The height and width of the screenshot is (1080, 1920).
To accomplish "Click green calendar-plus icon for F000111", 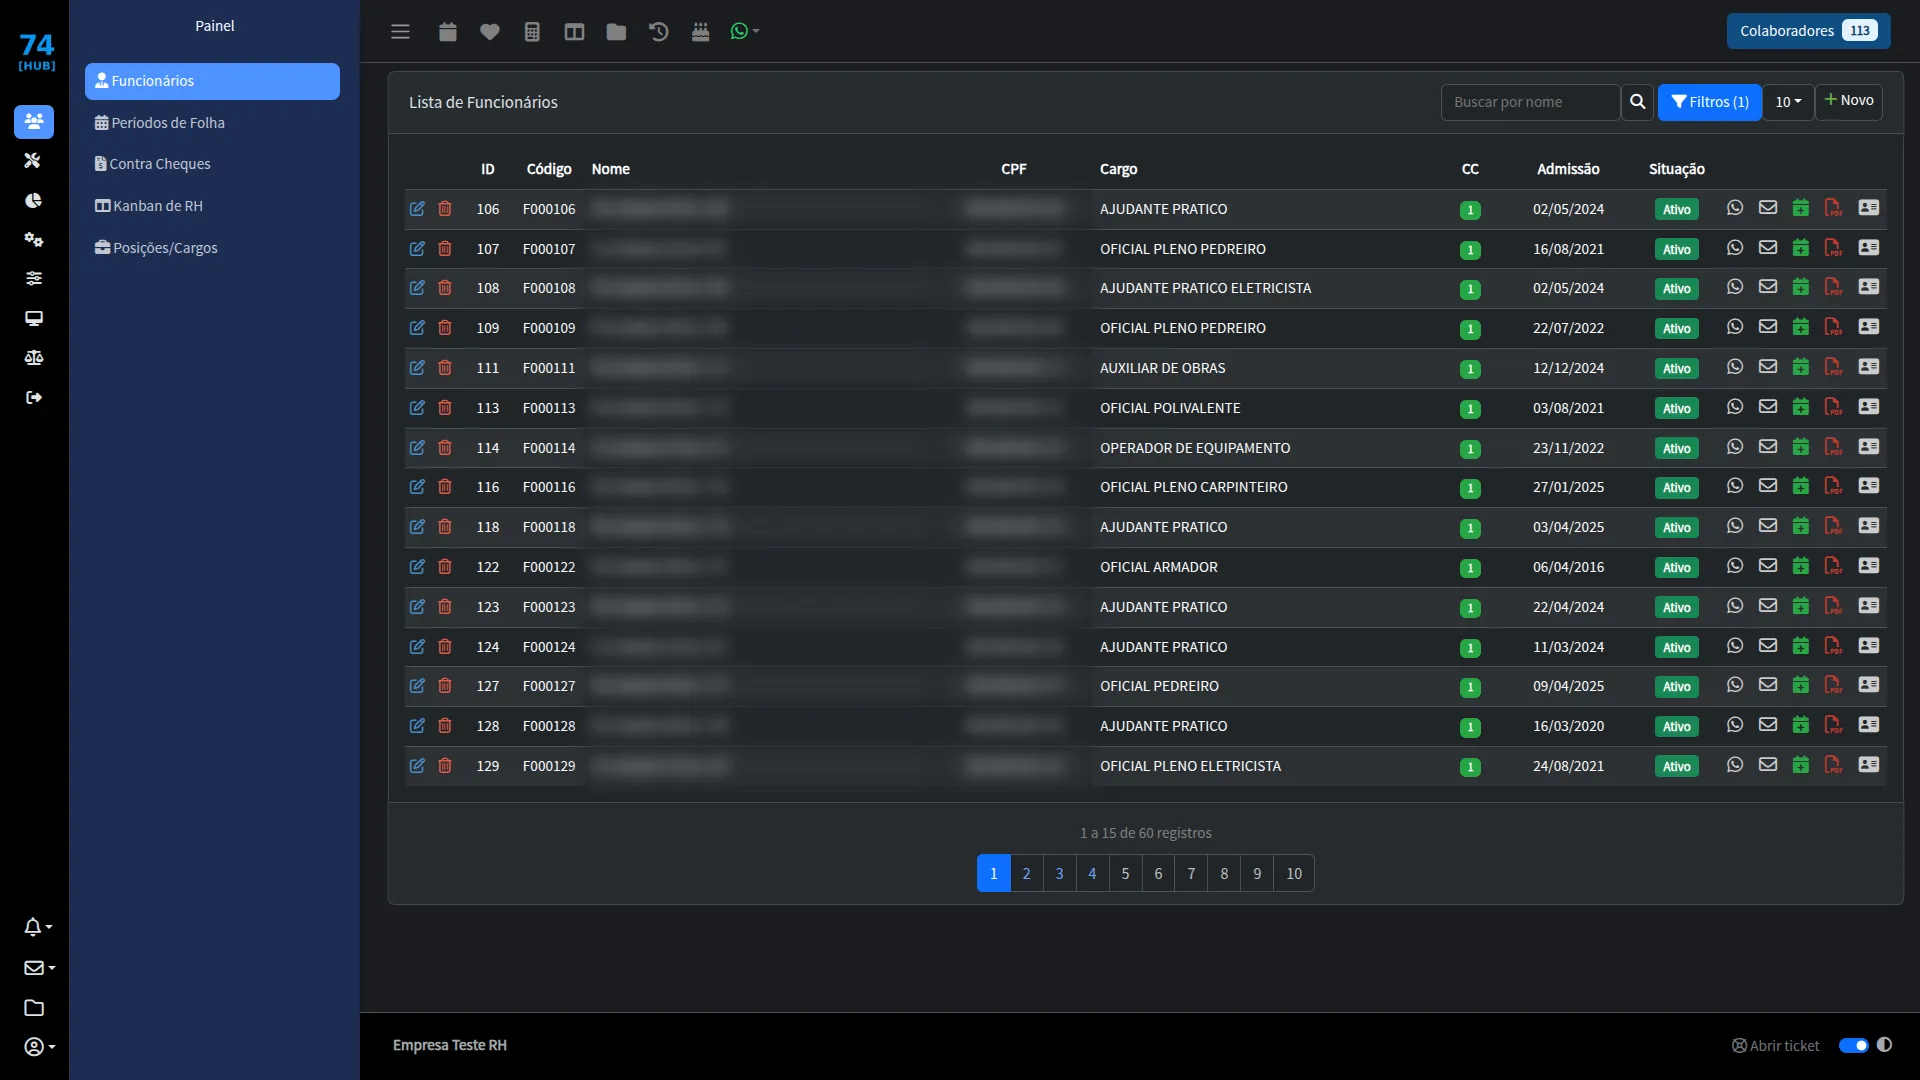I will coord(1801,368).
